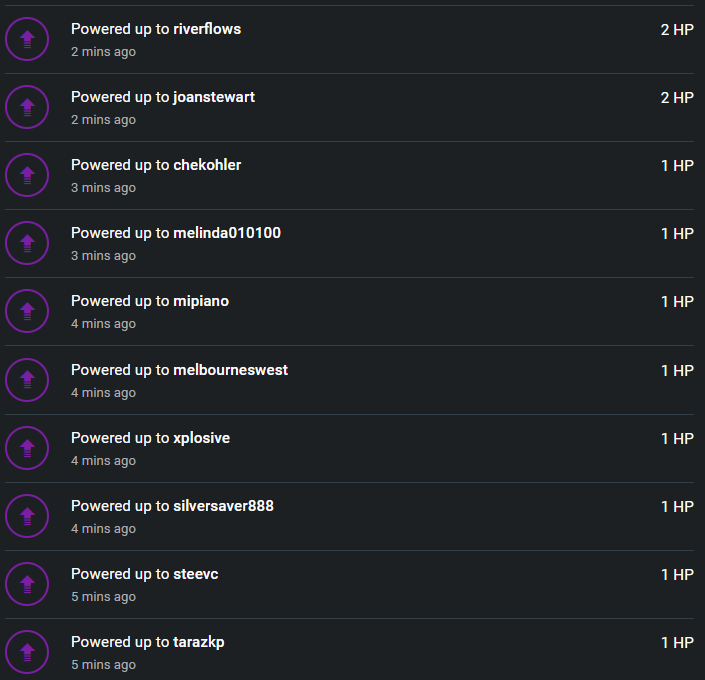Open the melinda010100 username link
Screen dimensions: 705x680
coord(227,233)
